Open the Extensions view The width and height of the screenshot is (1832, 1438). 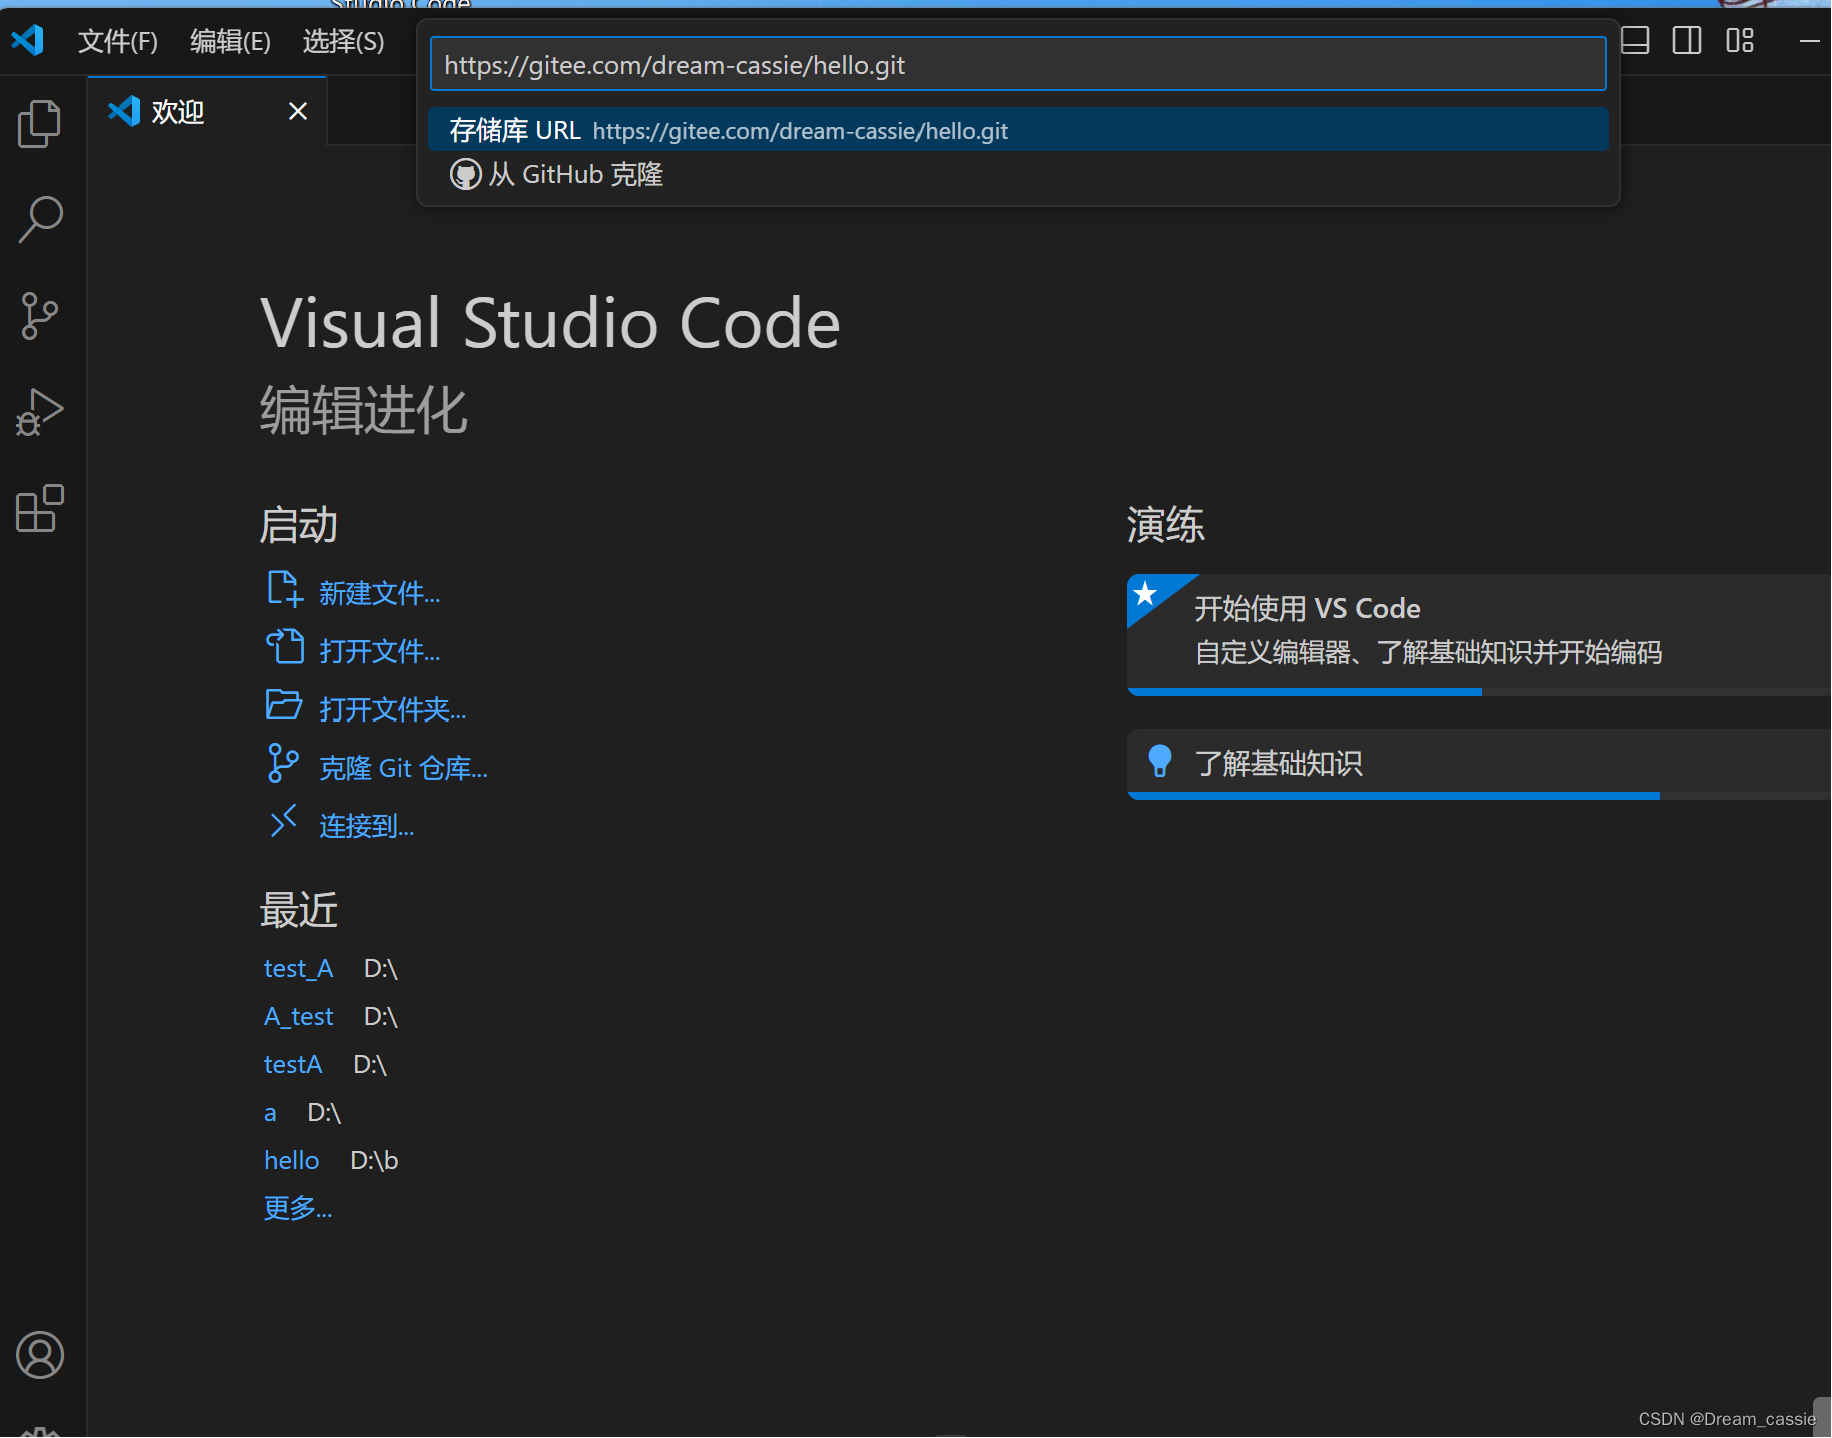(x=39, y=509)
